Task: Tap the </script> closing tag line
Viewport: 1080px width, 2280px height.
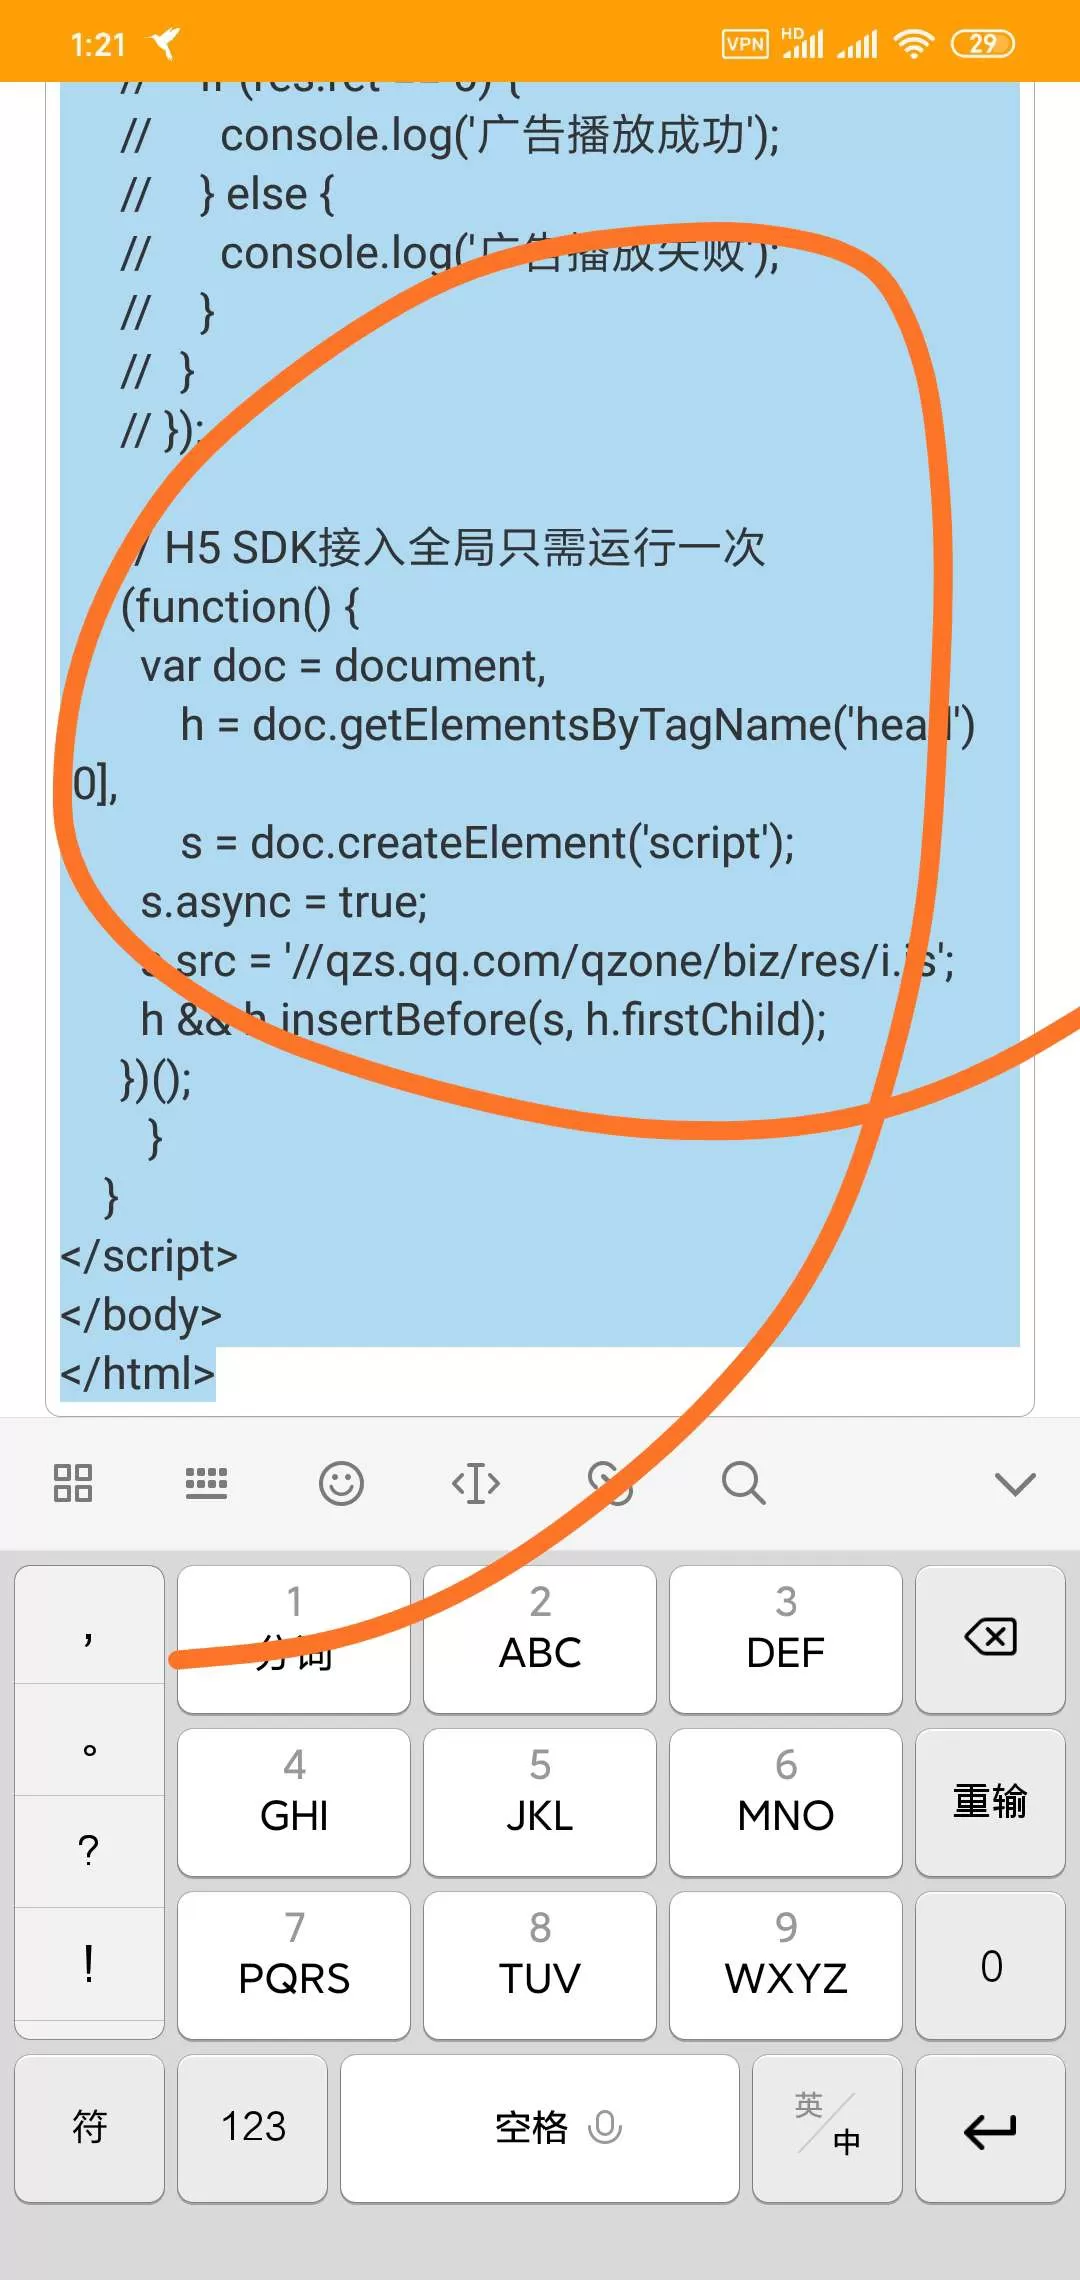Action: pos(149,1256)
